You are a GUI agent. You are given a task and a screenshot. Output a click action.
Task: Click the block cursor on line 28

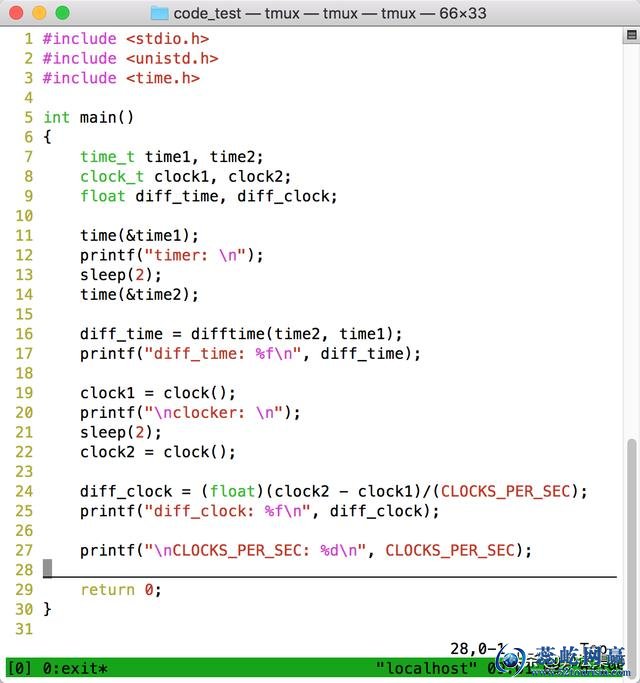(x=47, y=568)
